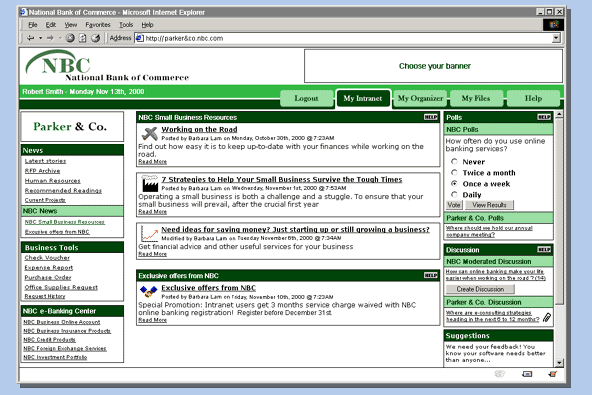Switch to the My Files tab
The width and height of the screenshot is (592, 395).
coord(476,99)
